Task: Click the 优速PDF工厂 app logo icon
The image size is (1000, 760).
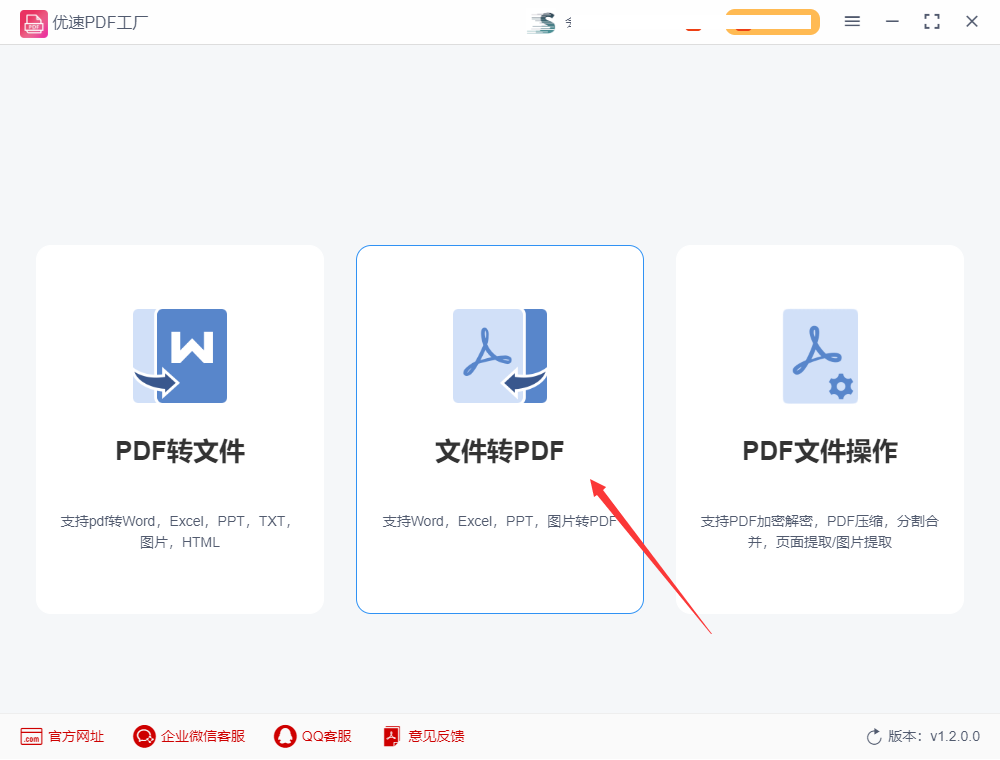Action: pyautogui.click(x=33, y=24)
